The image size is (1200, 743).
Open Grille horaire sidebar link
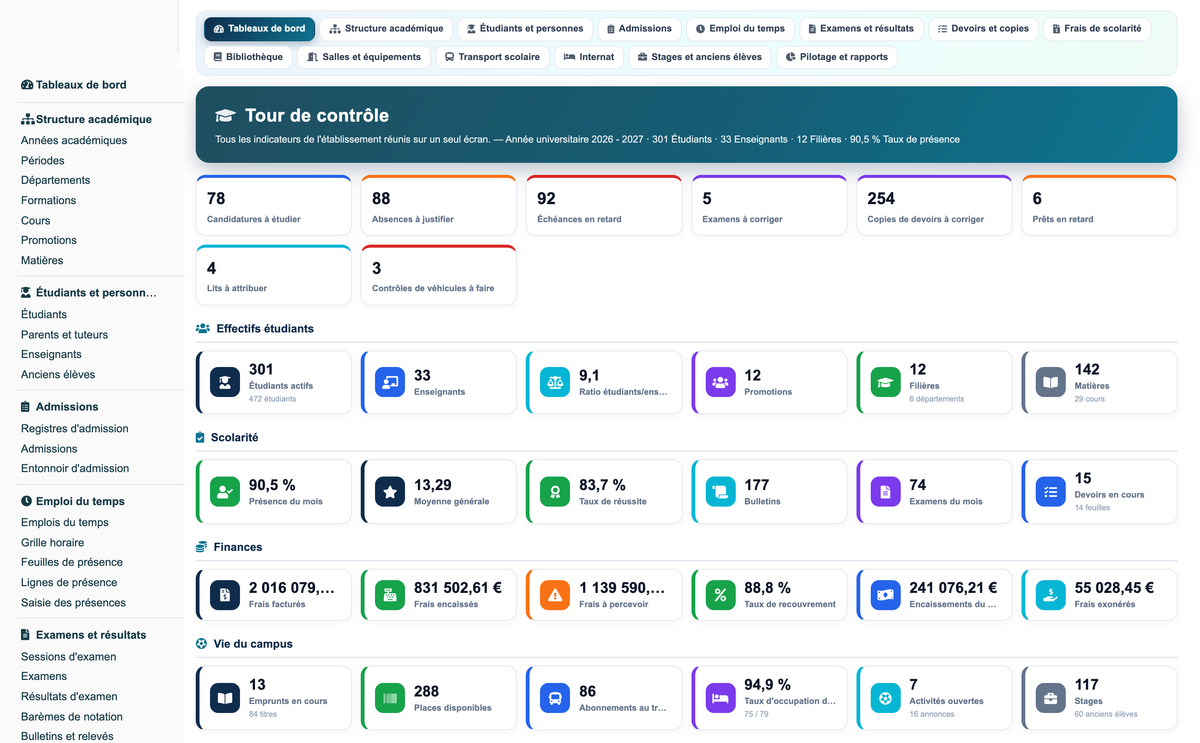coord(53,542)
